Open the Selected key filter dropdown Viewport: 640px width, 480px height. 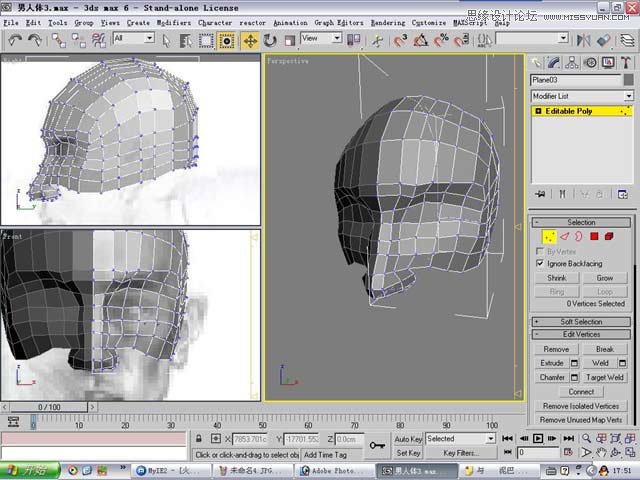(x=460, y=439)
